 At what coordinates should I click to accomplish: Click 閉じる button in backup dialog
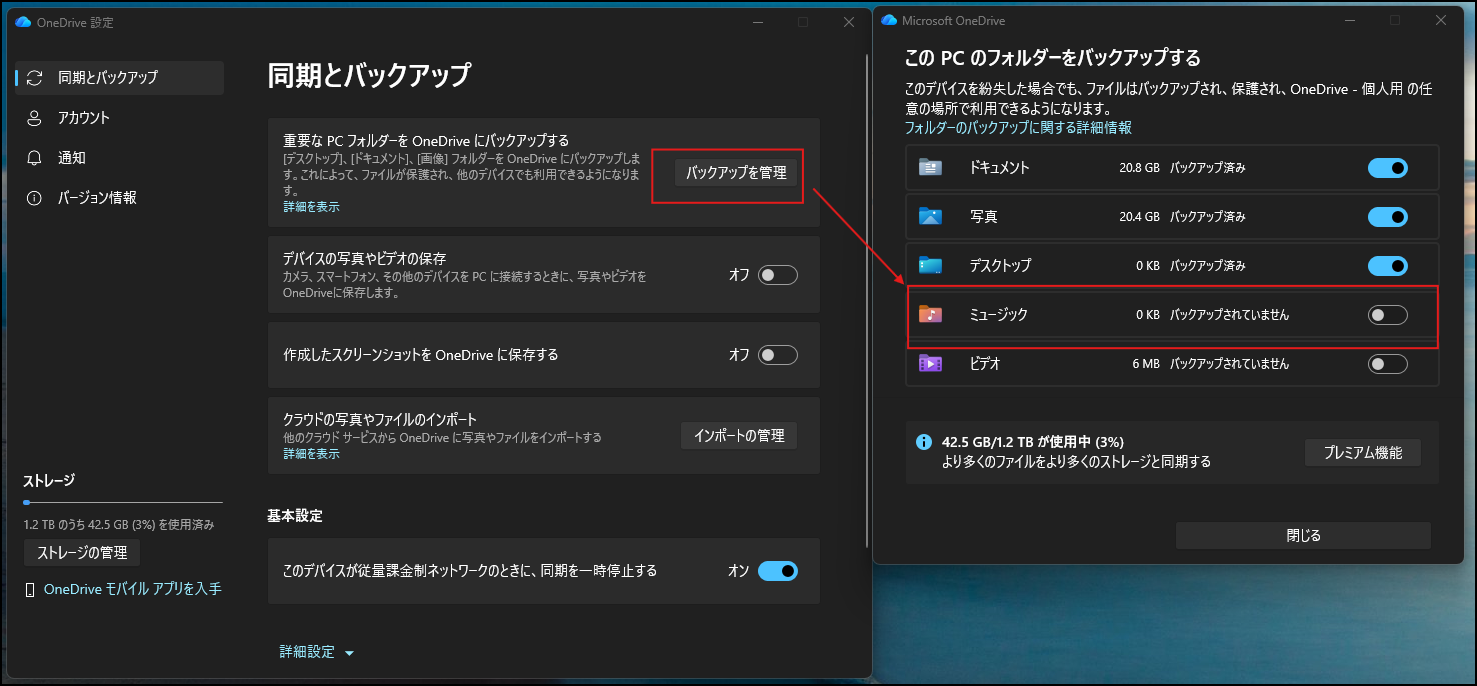tap(1303, 536)
